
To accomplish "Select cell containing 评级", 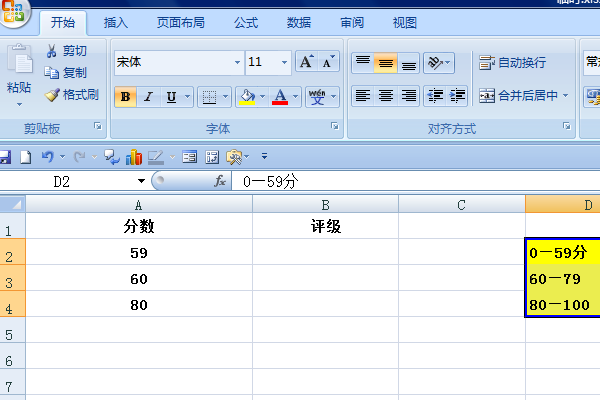I will pyautogui.click(x=325, y=226).
